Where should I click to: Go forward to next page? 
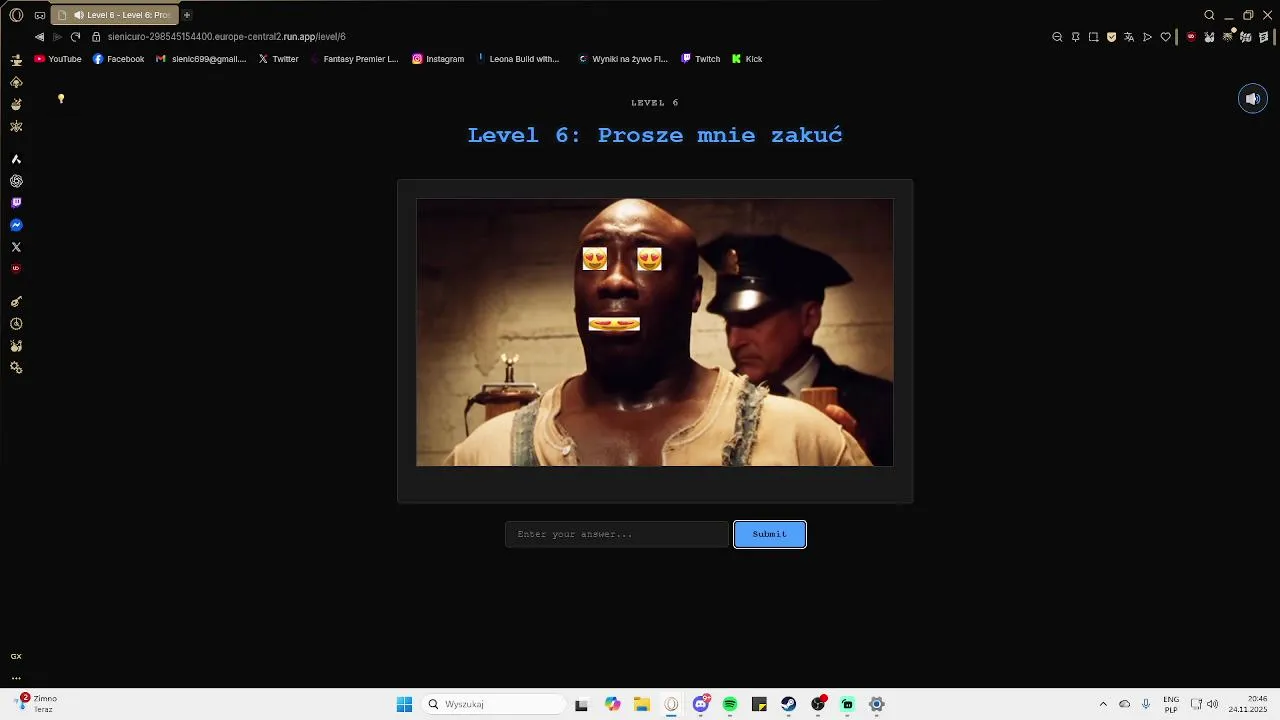click(57, 37)
